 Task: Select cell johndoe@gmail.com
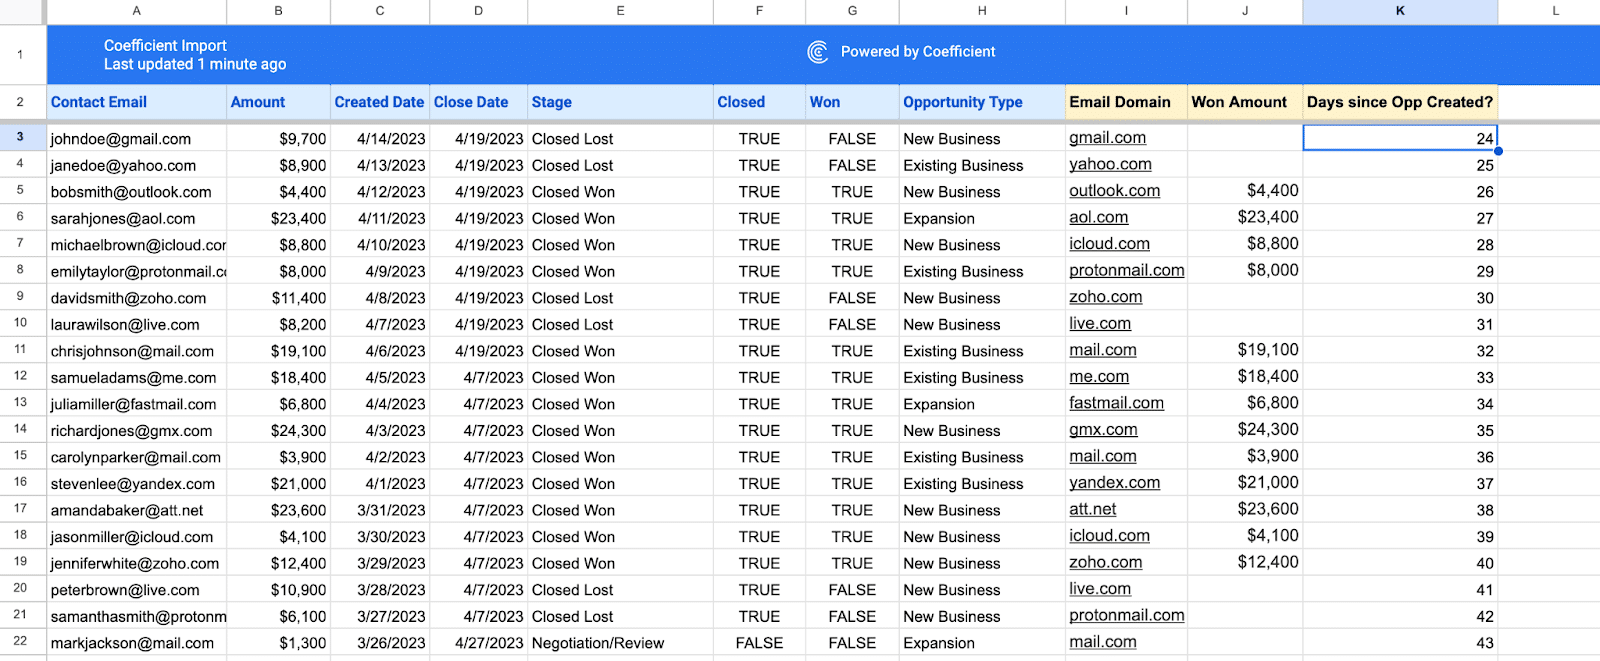pos(137,139)
